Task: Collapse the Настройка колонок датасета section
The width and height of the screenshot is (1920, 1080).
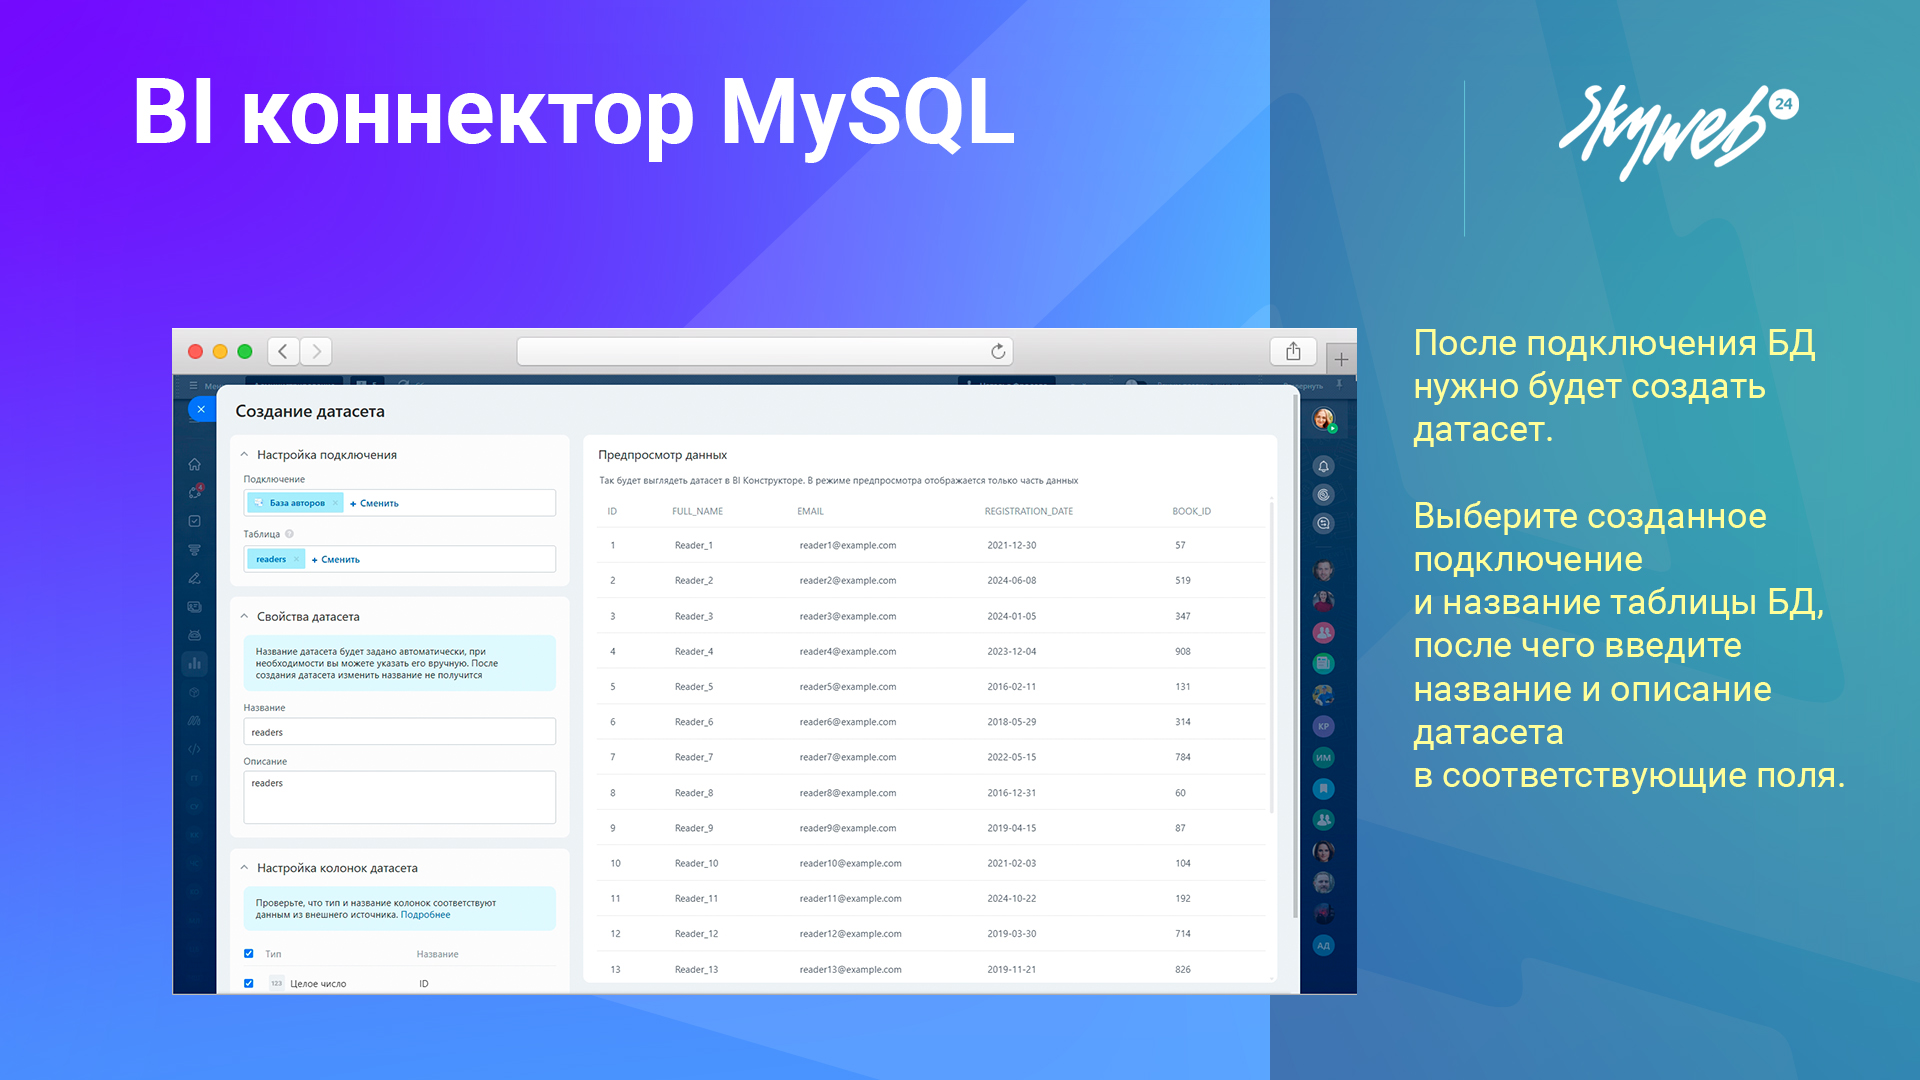Action: (244, 868)
